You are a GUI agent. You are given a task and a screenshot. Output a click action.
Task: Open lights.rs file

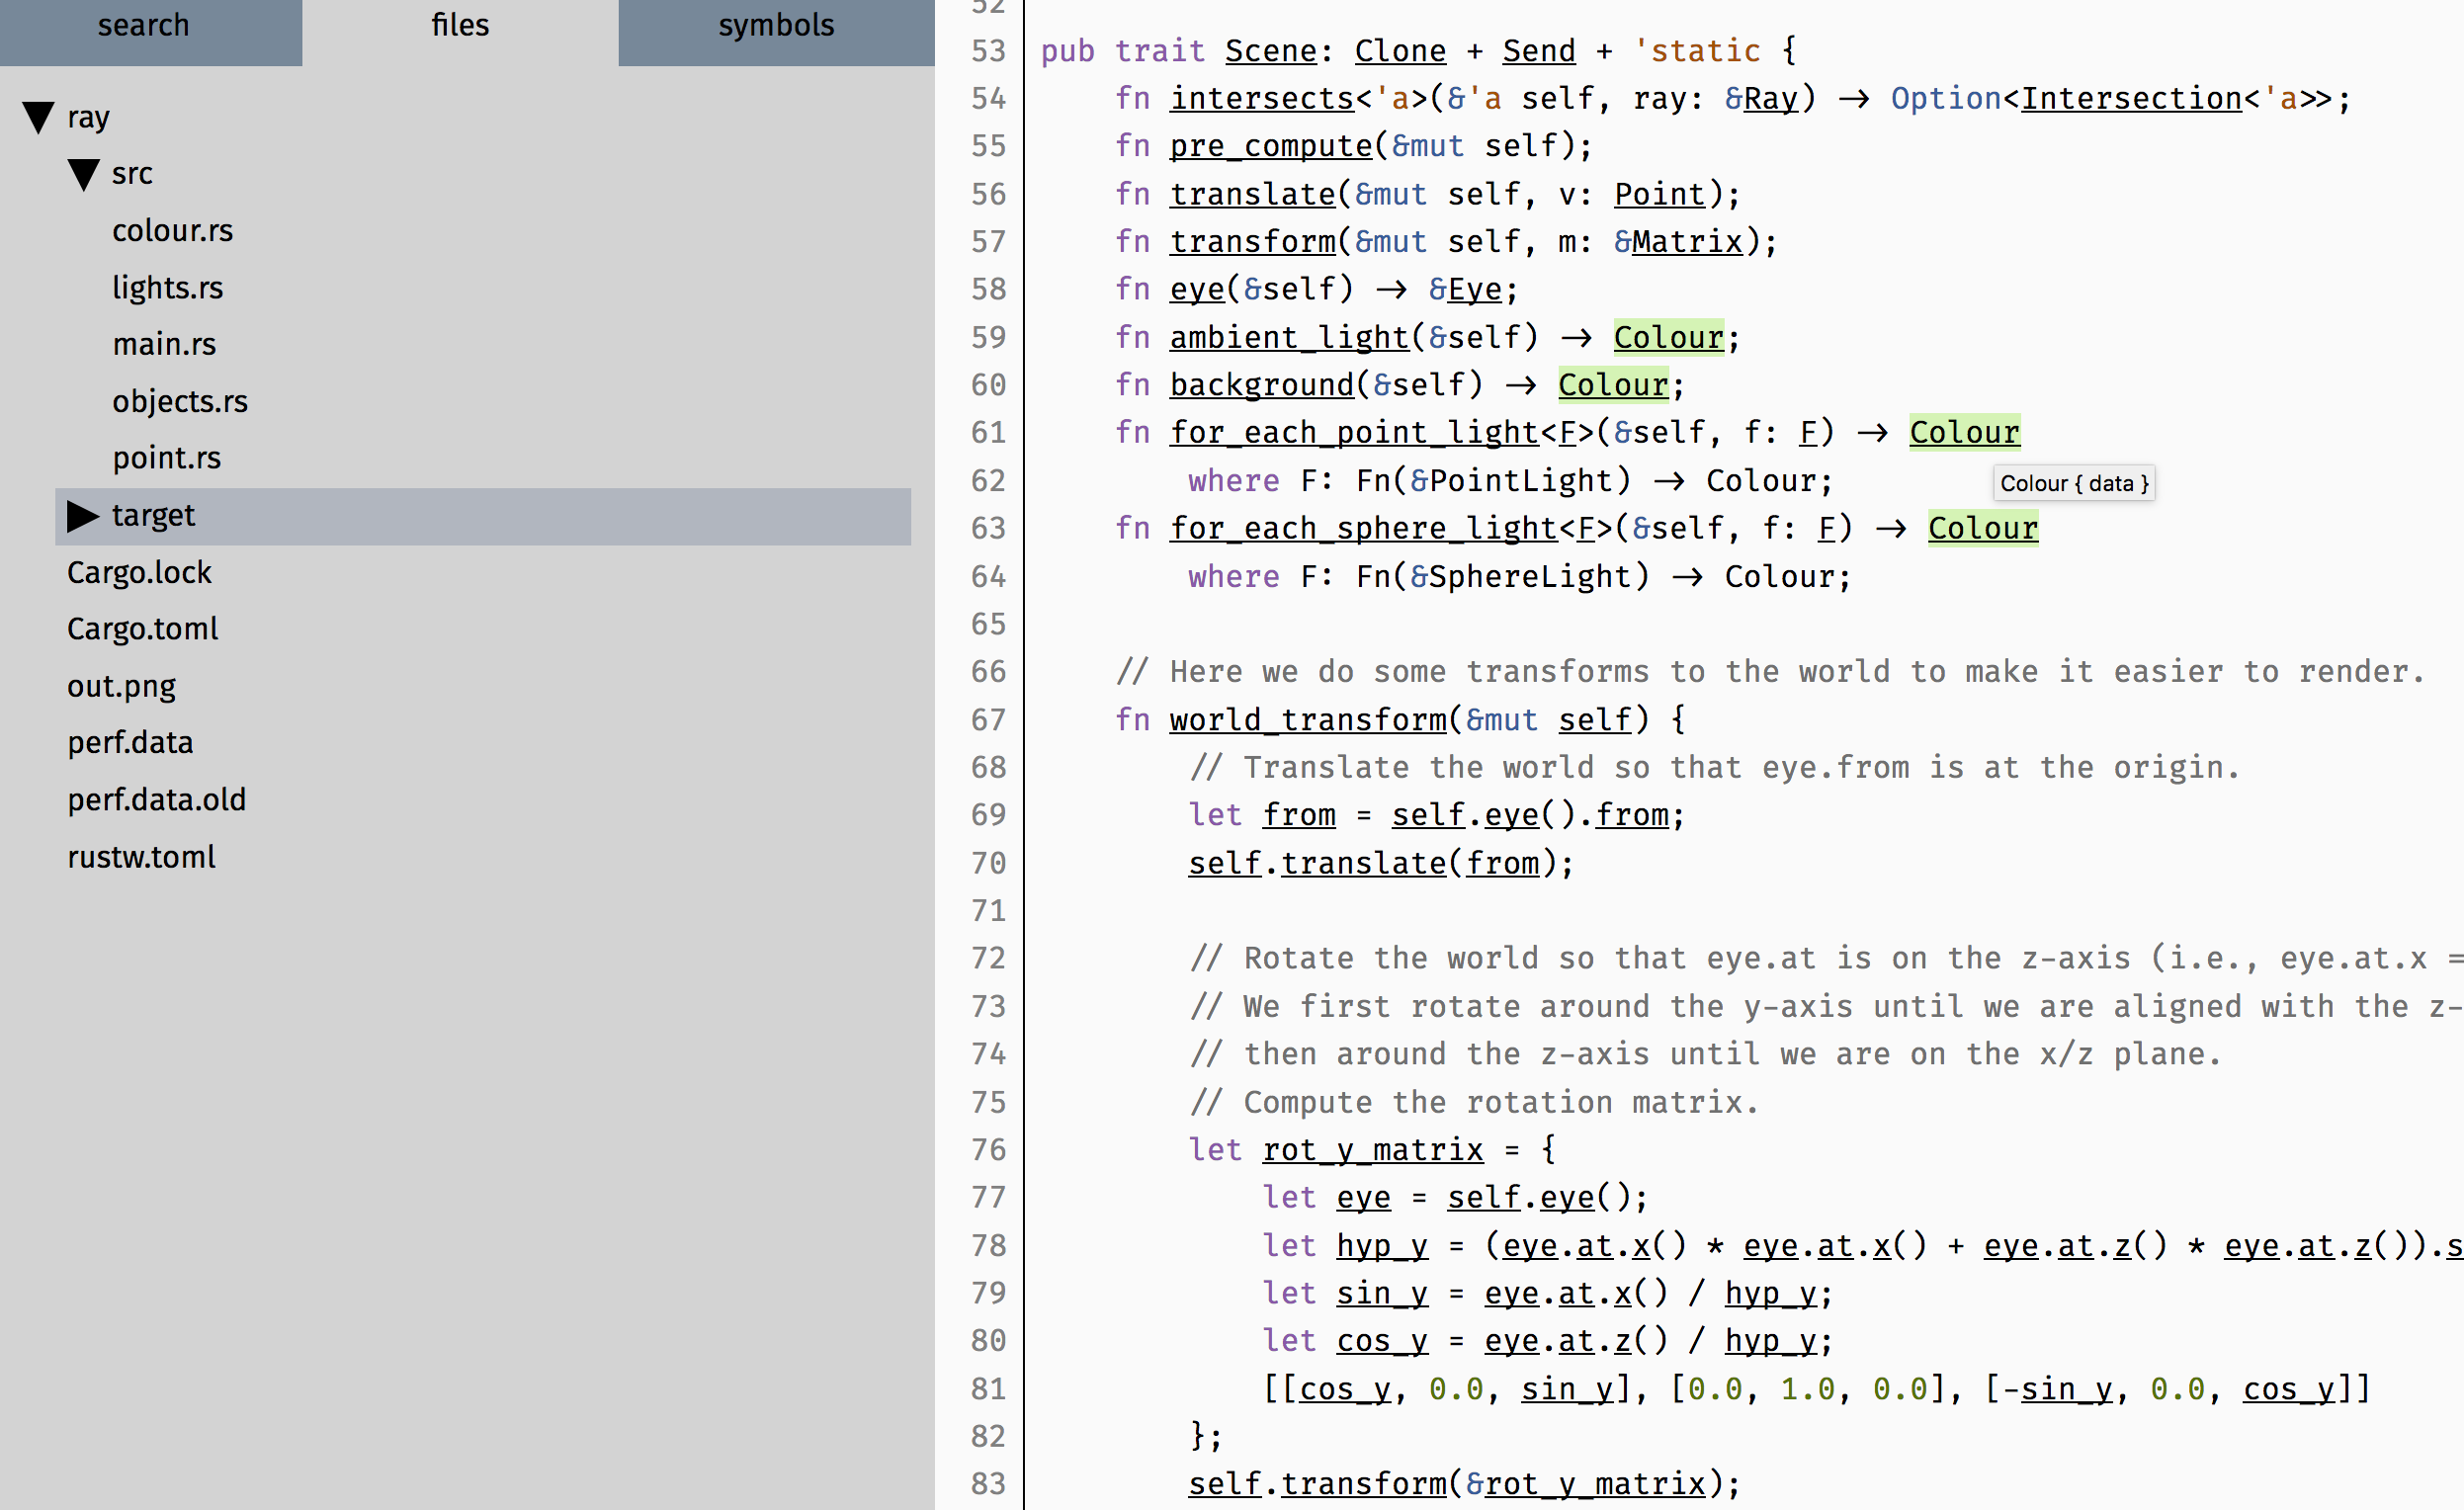[167, 288]
